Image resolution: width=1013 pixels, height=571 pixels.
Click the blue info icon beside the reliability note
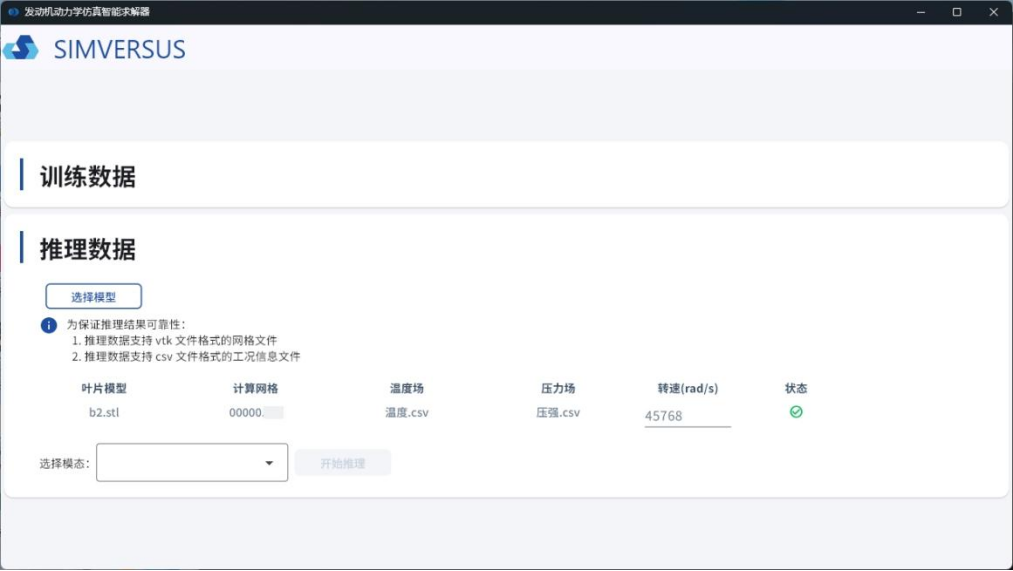point(49,325)
